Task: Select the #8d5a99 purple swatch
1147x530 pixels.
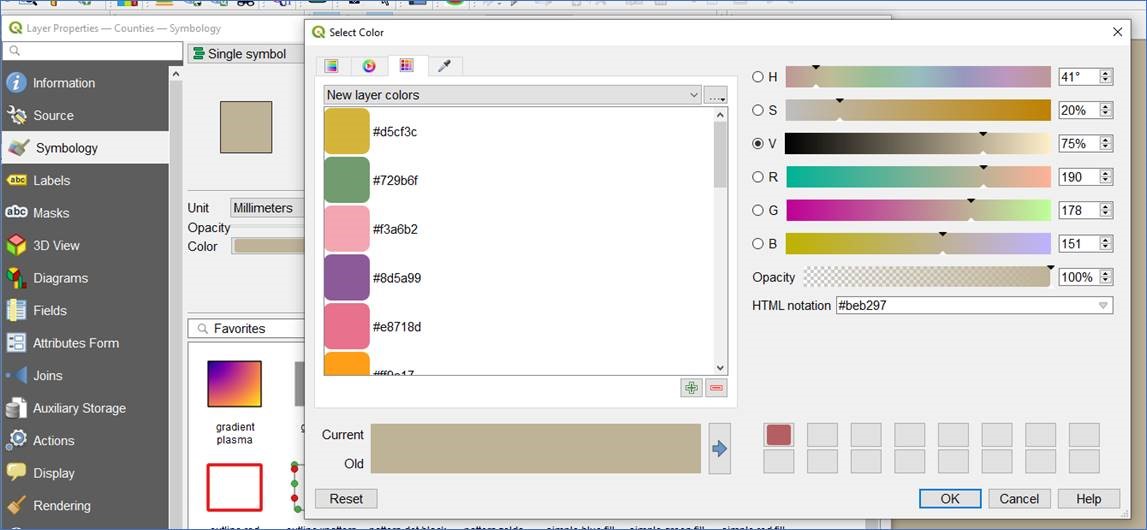Action: pos(347,278)
